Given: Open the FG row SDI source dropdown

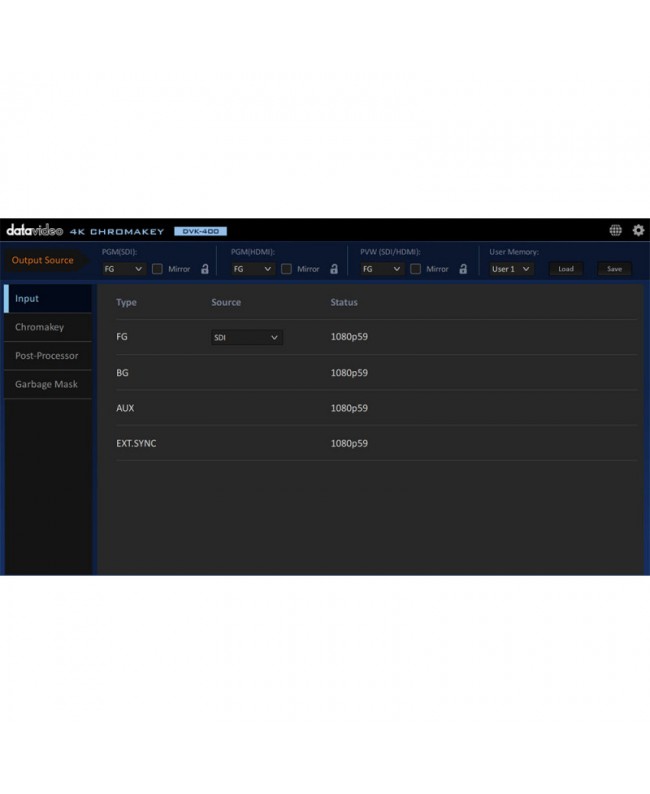Looking at the screenshot, I should (247, 337).
